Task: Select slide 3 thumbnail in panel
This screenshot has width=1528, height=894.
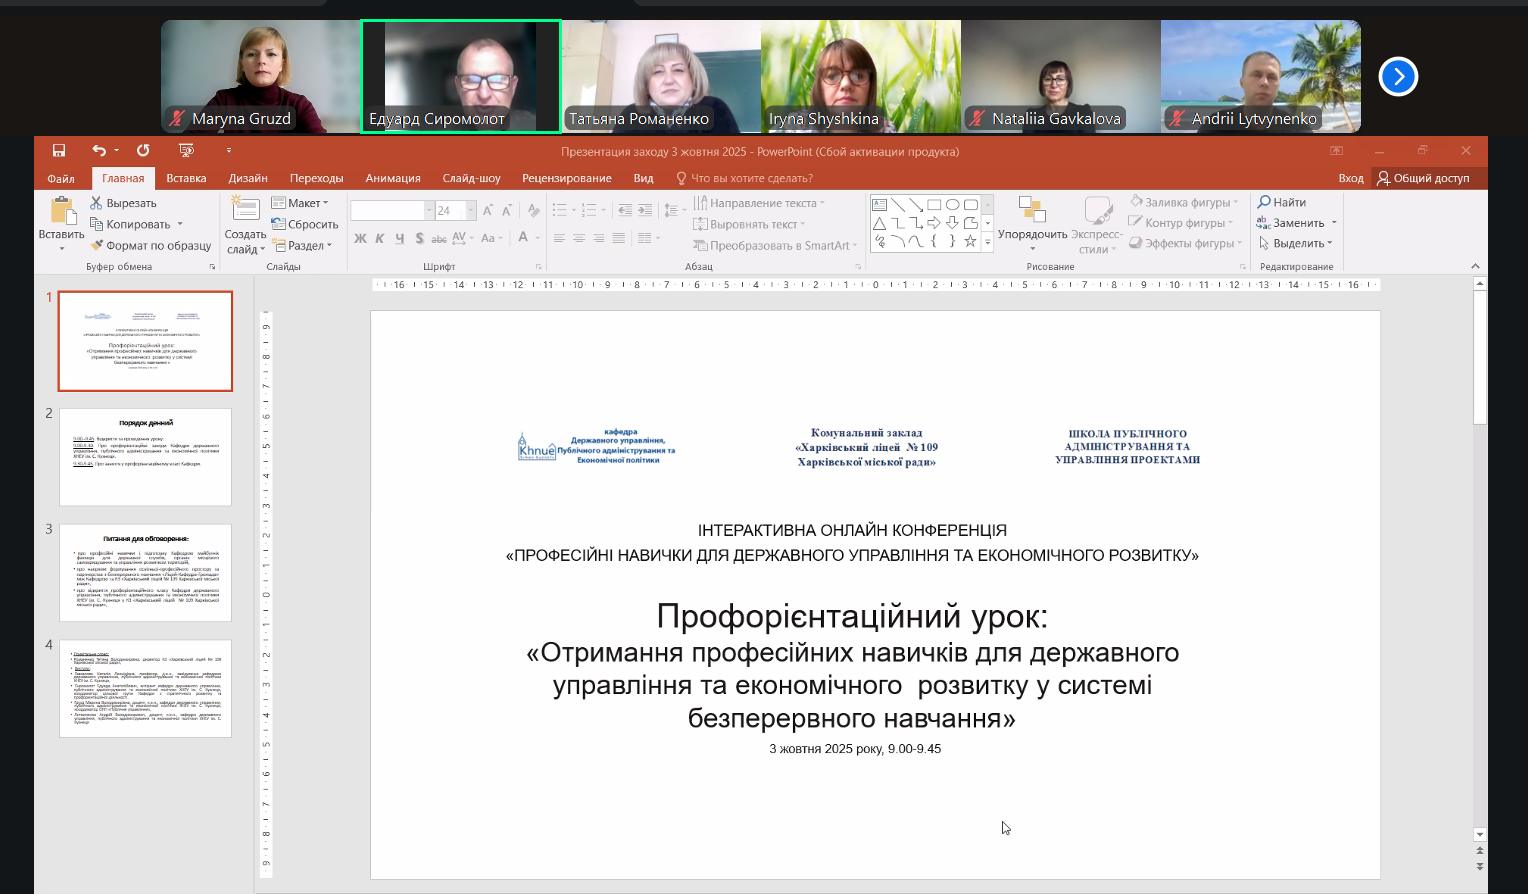Action: click(145, 572)
